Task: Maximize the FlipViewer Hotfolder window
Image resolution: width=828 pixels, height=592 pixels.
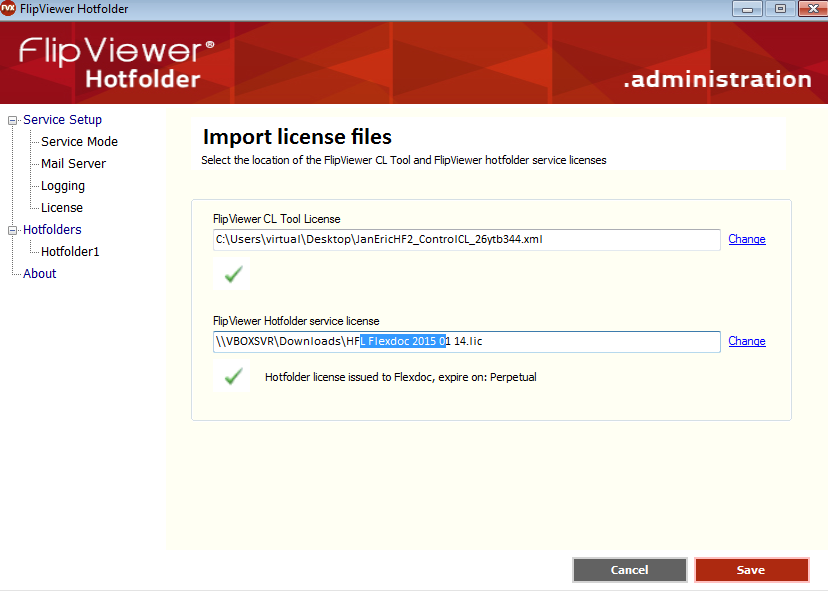Action: pyautogui.click(x=780, y=9)
